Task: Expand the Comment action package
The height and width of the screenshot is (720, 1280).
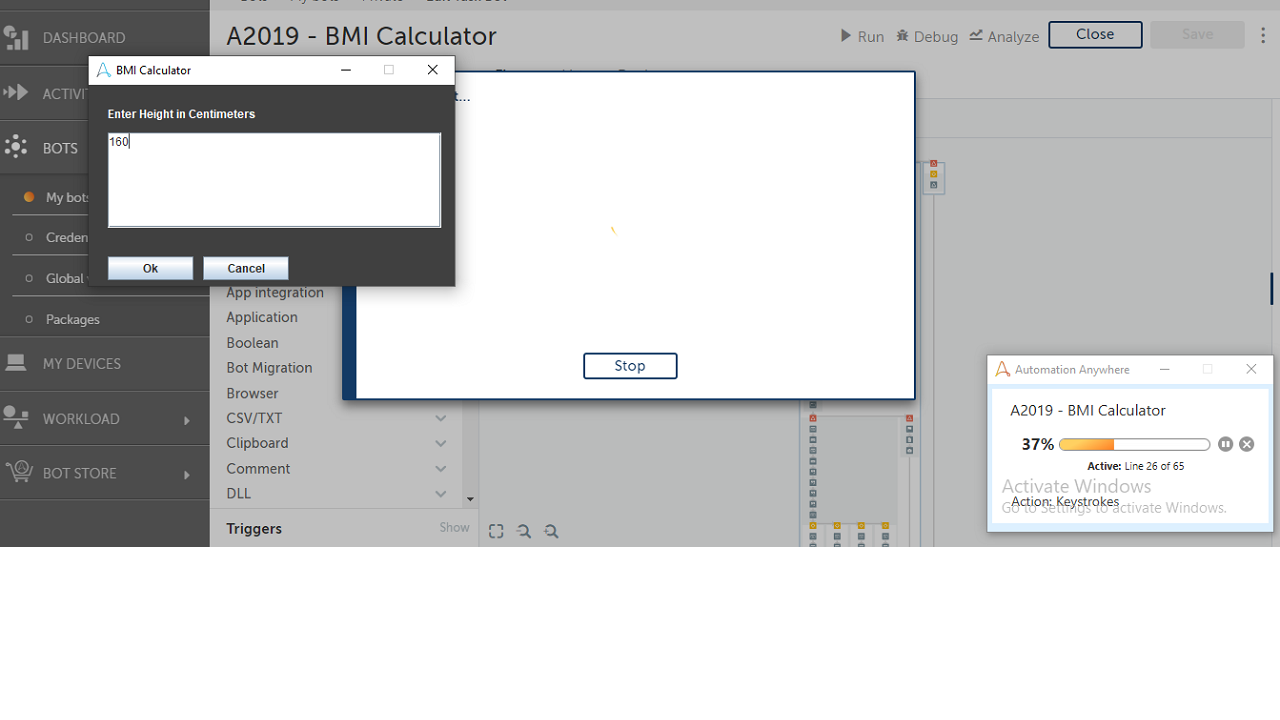Action: (440, 468)
